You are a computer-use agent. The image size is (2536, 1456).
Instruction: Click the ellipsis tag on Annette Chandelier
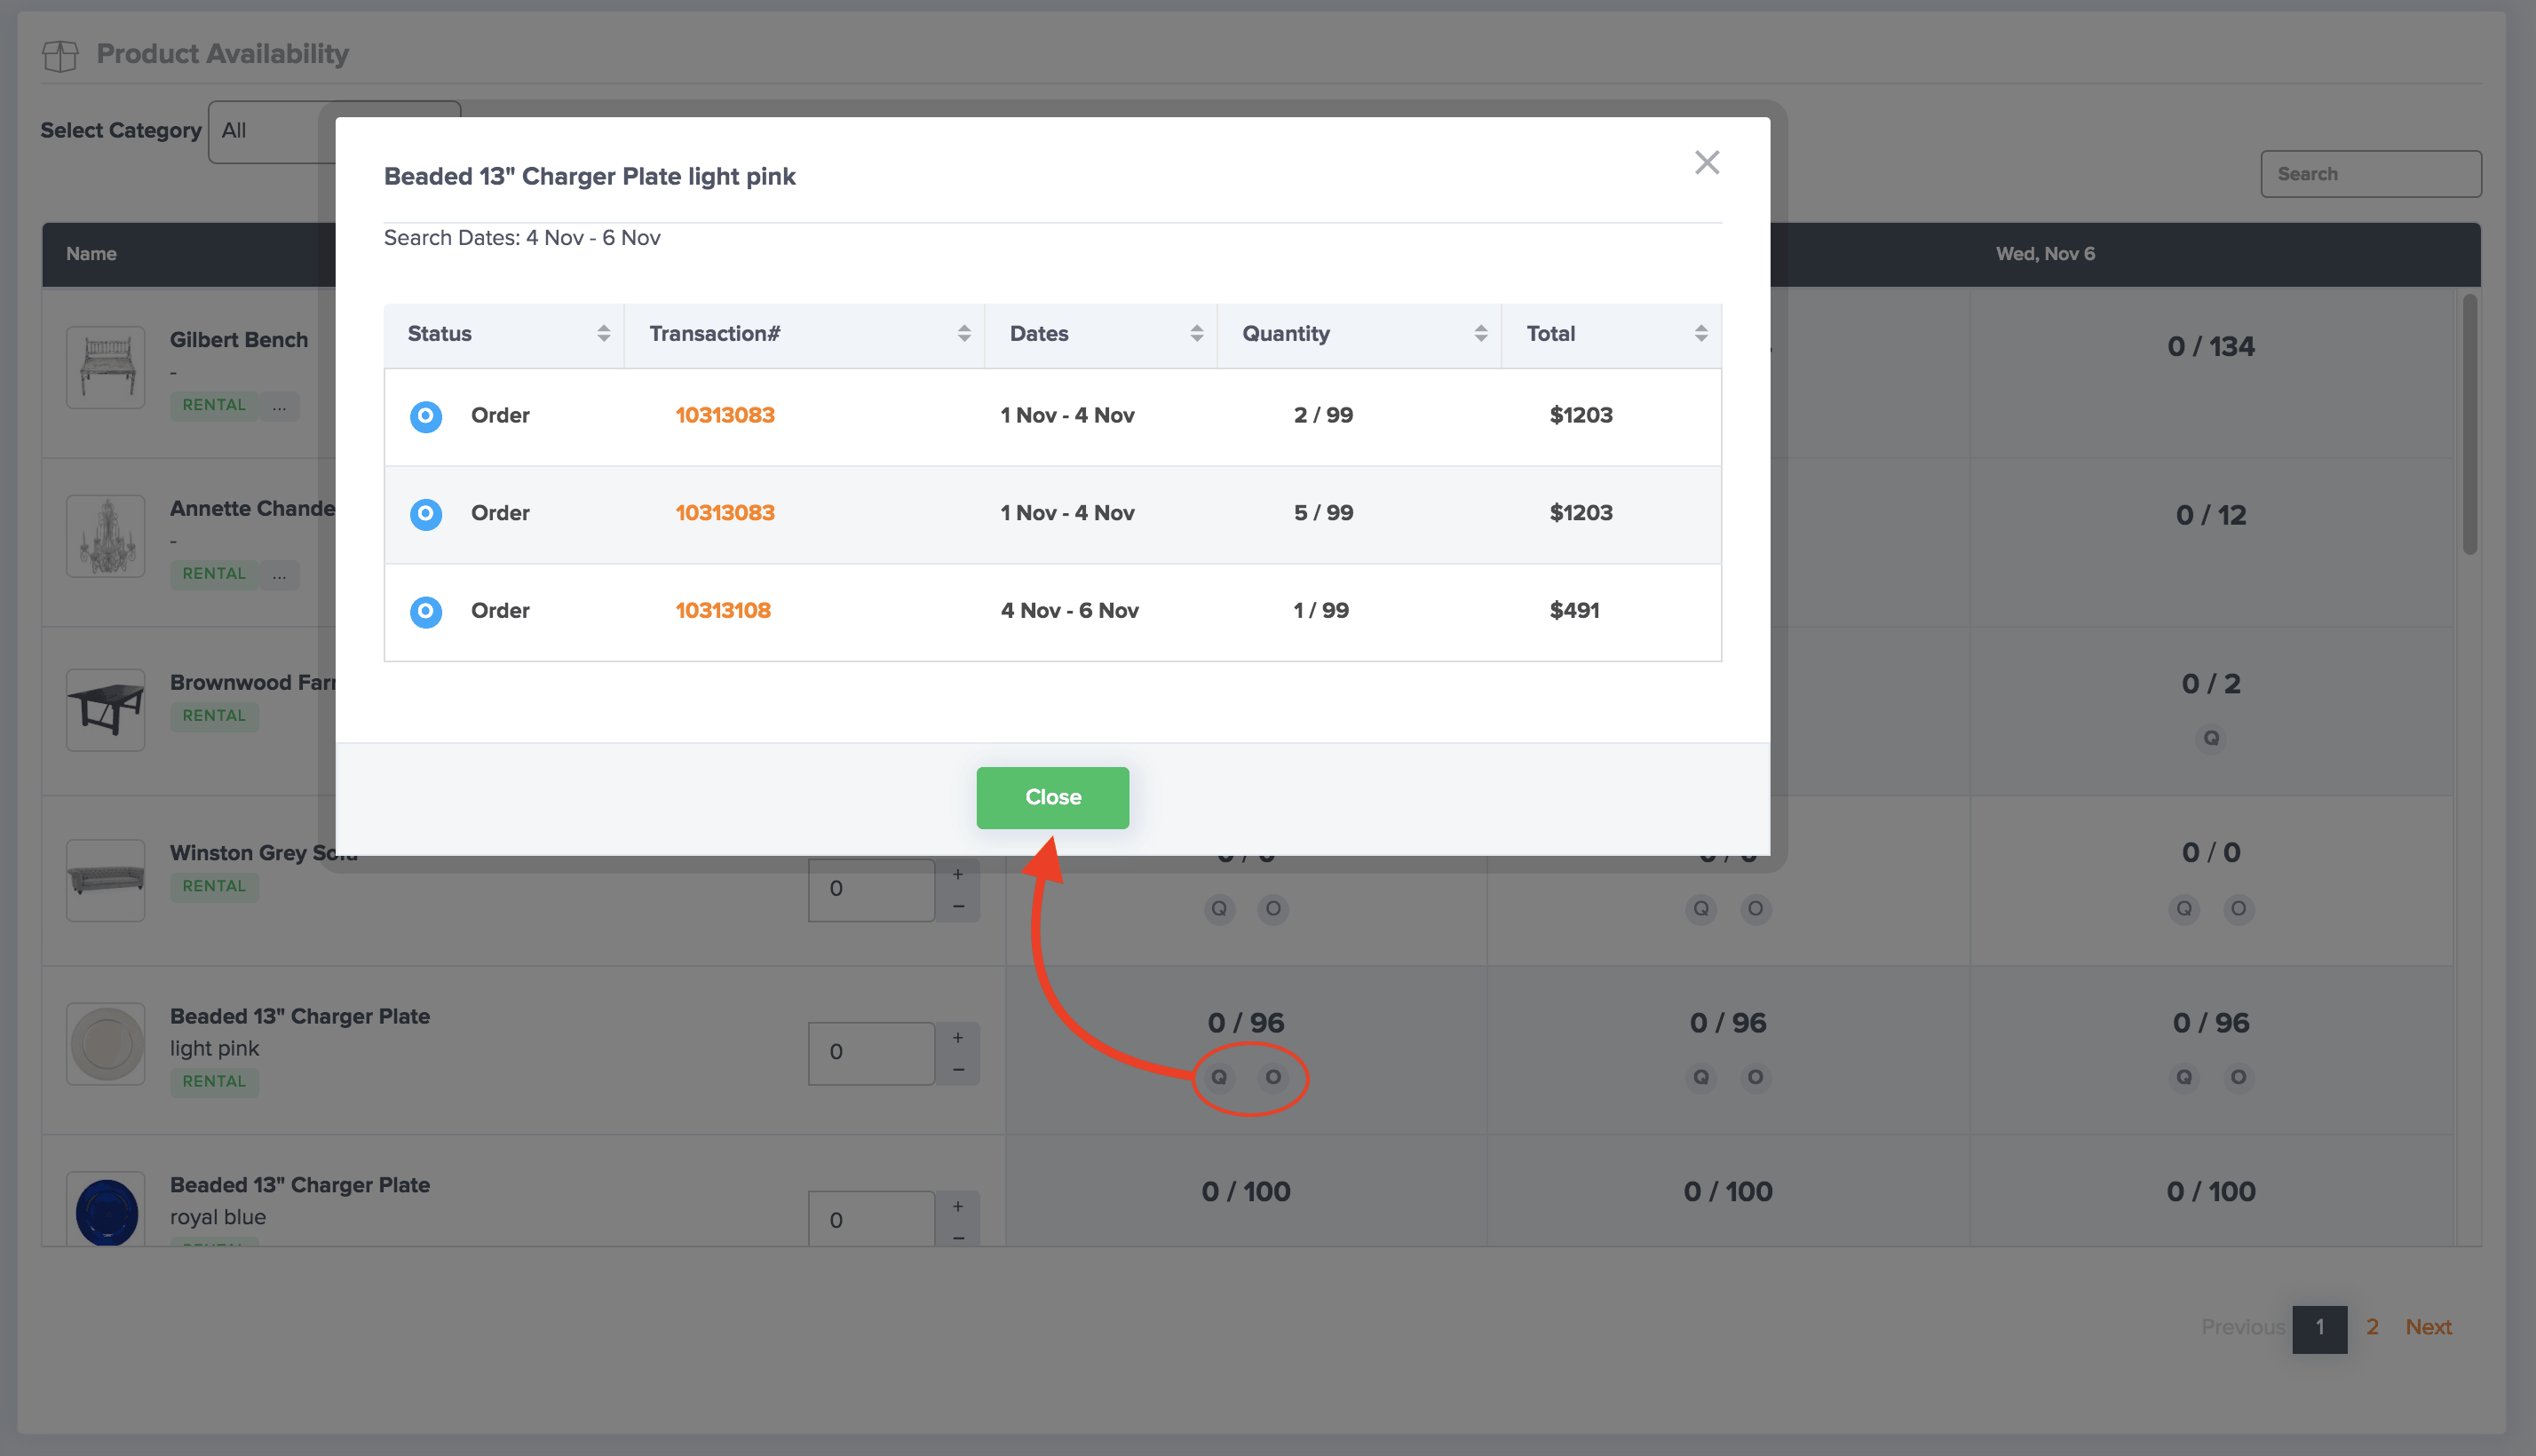click(279, 575)
